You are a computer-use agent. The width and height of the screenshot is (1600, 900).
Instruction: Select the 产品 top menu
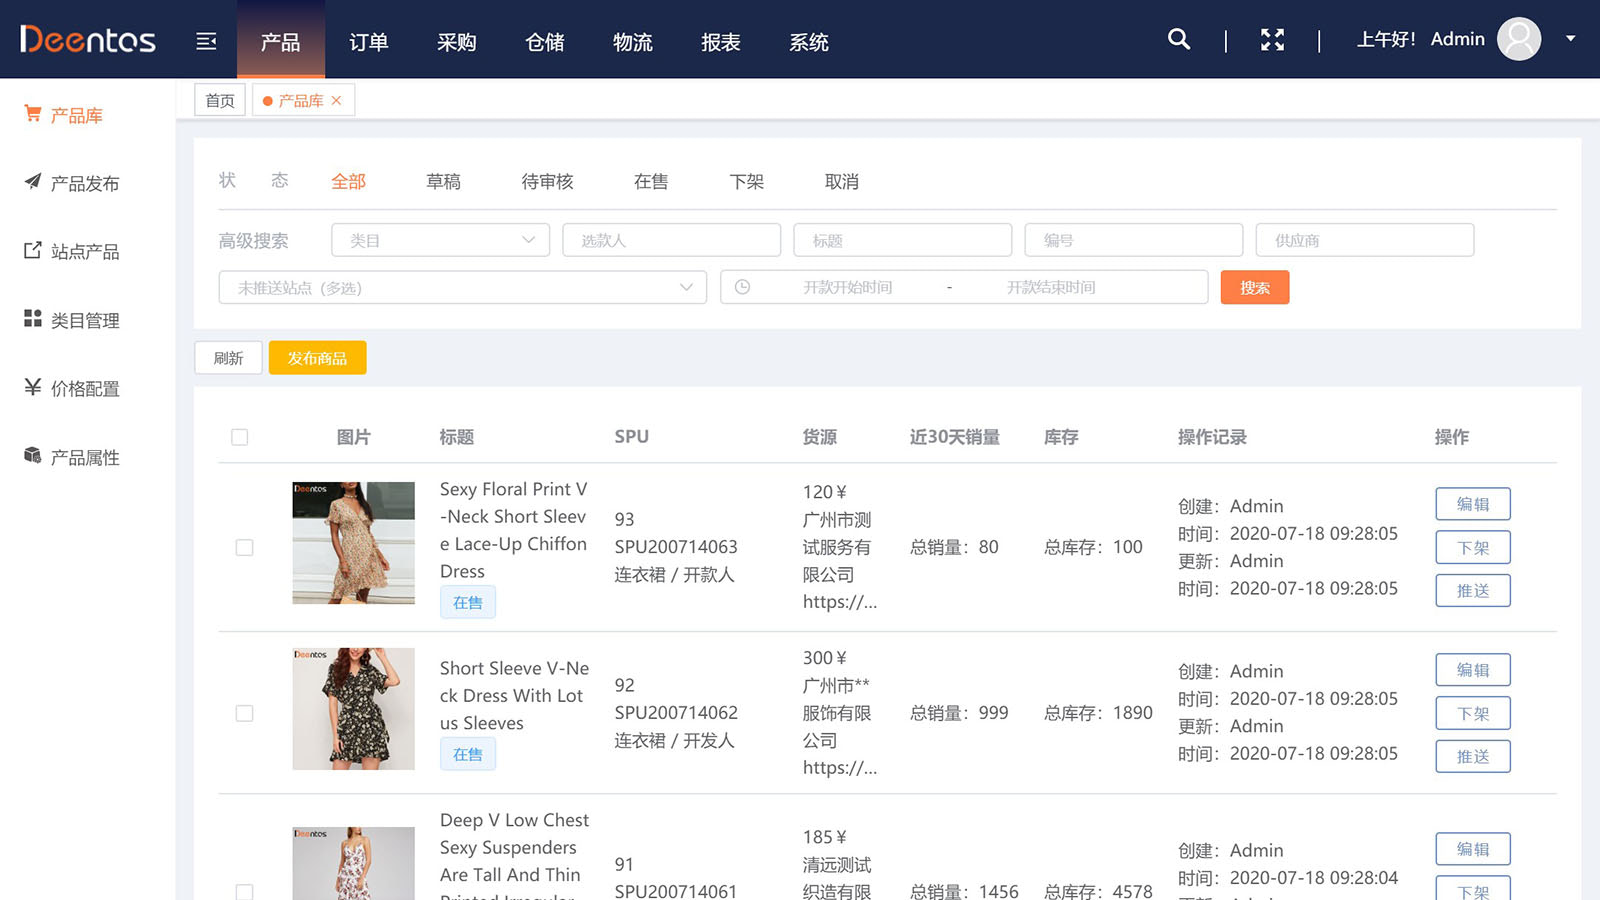coord(280,41)
